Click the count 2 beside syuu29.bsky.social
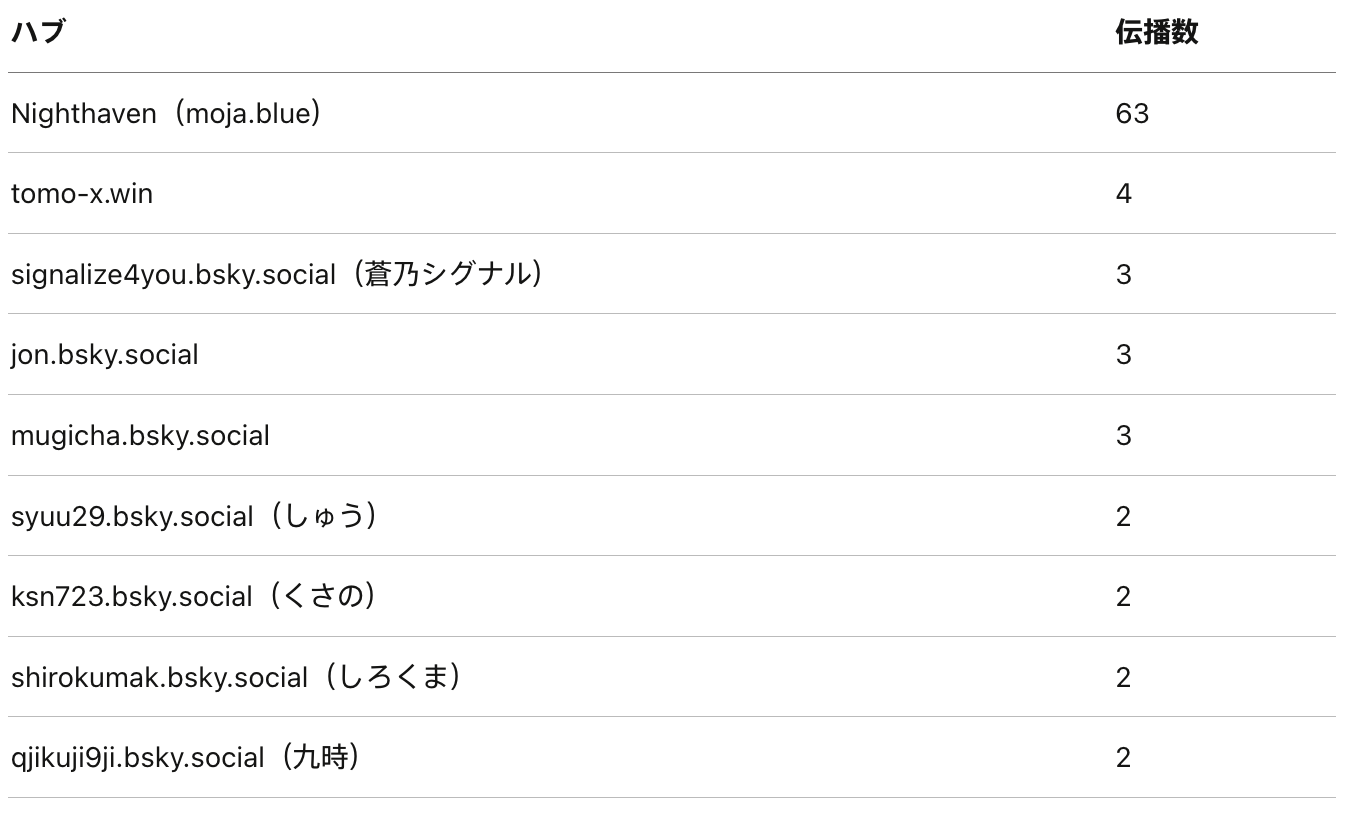Image resolution: width=1346 pixels, height=814 pixels. (1124, 517)
